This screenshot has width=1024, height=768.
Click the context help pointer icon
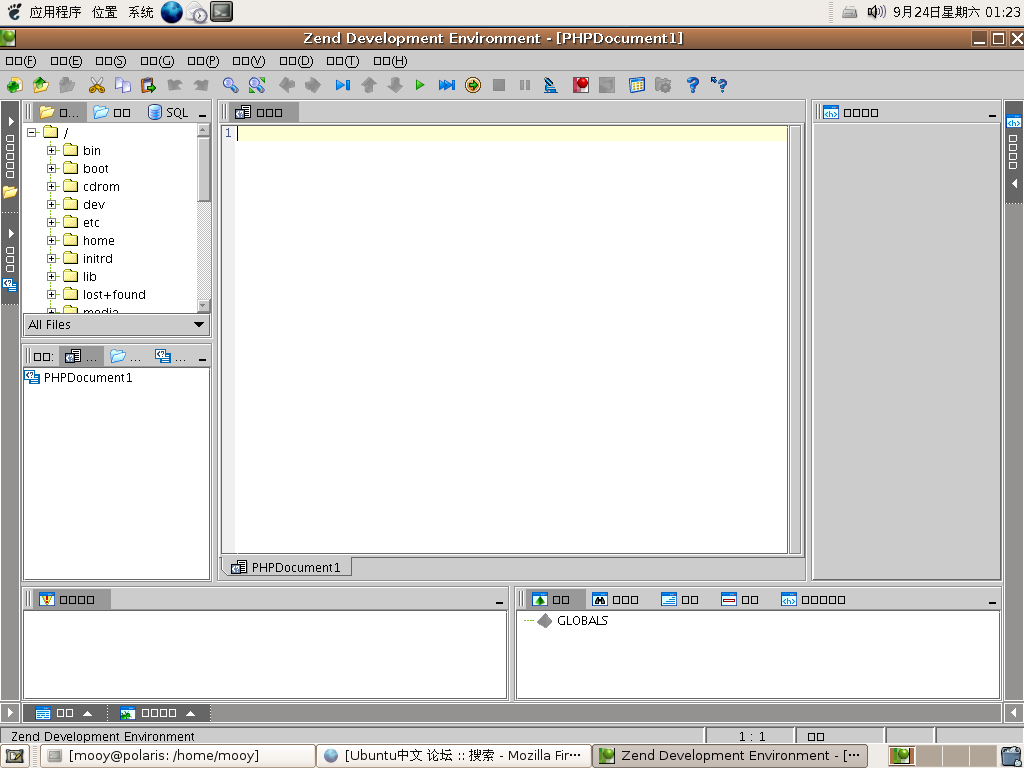[x=719, y=85]
